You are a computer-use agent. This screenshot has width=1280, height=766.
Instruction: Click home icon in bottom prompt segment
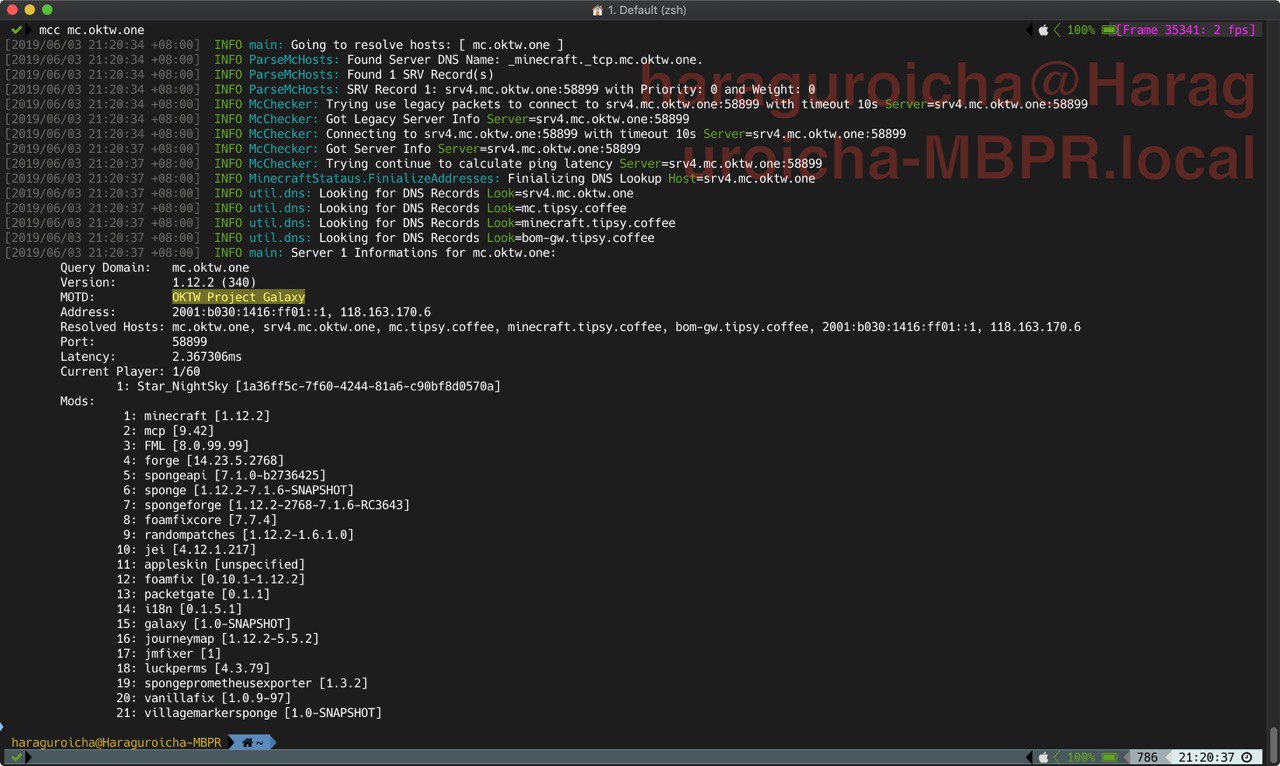pos(248,743)
